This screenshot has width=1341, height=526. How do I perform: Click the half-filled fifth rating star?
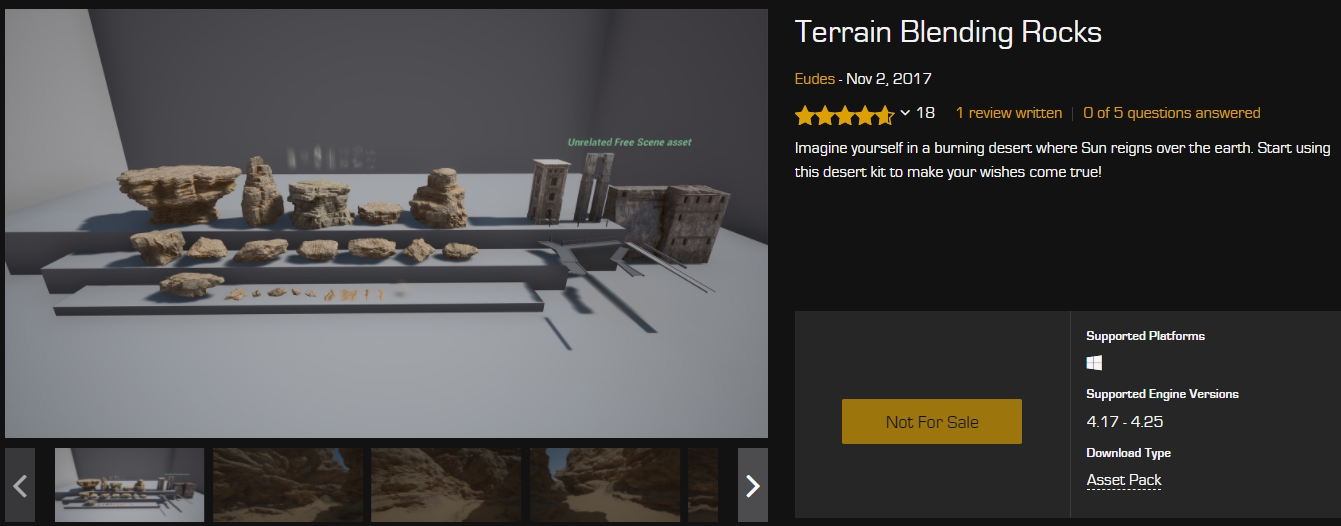click(x=884, y=115)
